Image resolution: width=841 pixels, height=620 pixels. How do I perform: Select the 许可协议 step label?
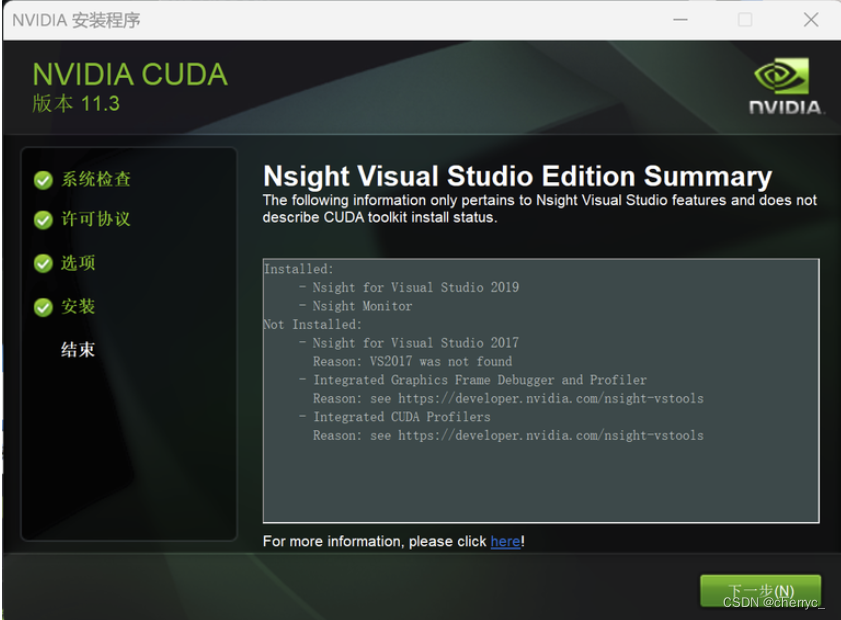(96, 219)
